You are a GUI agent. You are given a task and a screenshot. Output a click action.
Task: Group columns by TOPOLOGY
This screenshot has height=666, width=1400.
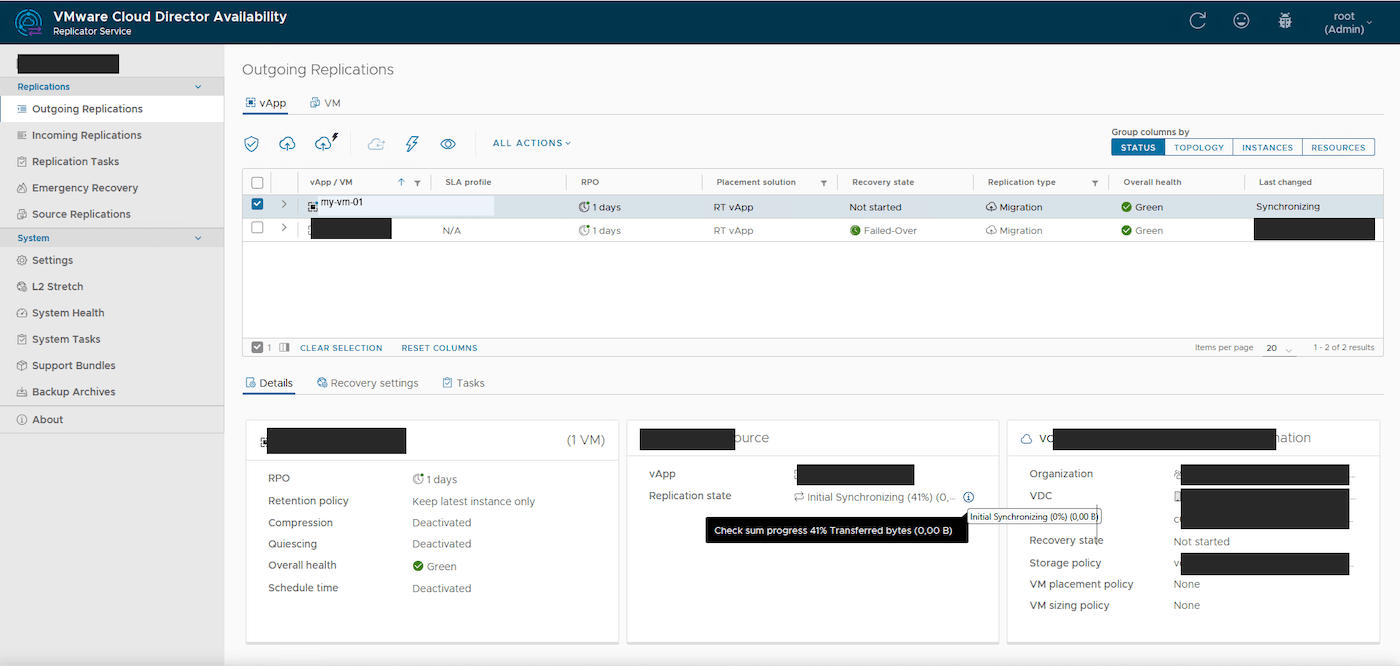click(x=1199, y=147)
